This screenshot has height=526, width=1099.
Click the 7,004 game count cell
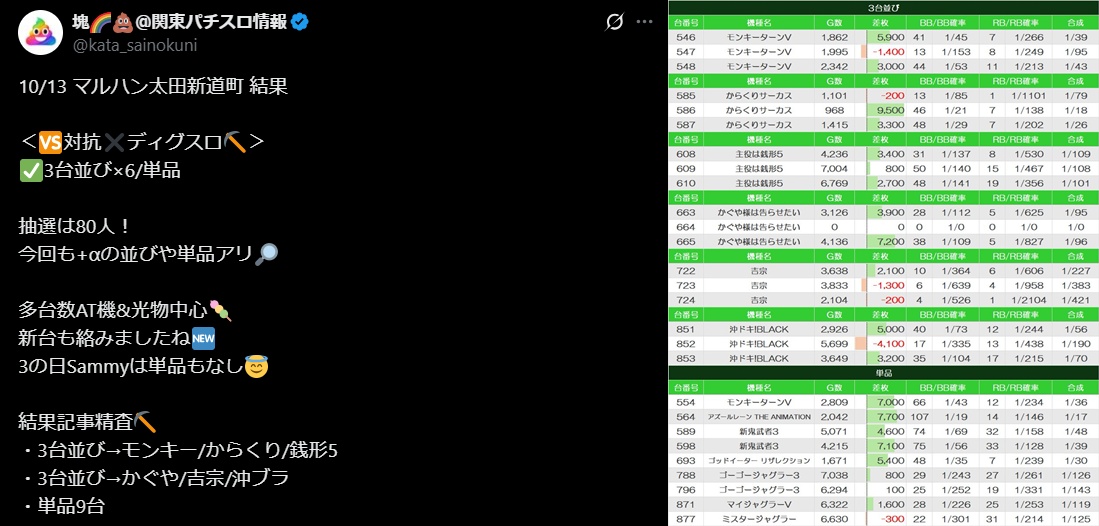[x=834, y=169]
